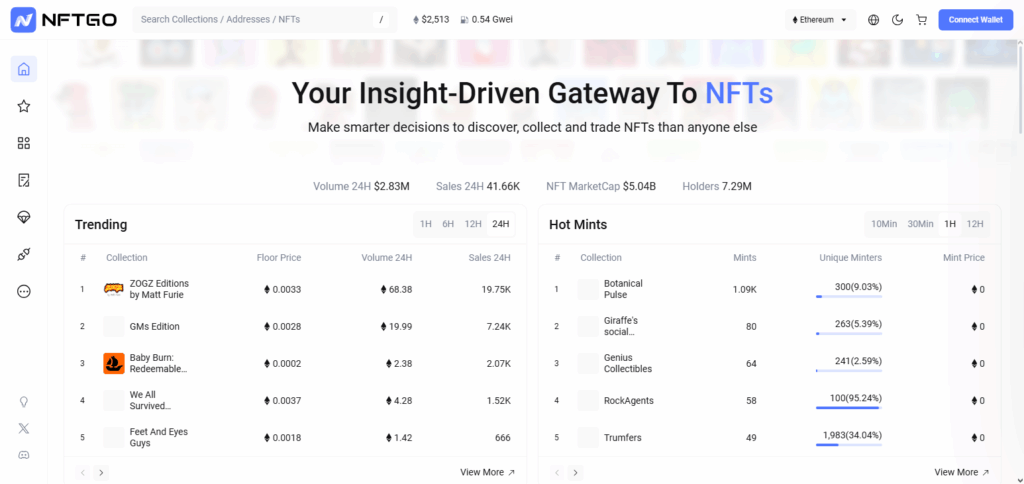Go to next Trending page arrow
The height and width of the screenshot is (484, 1024).
(x=101, y=472)
